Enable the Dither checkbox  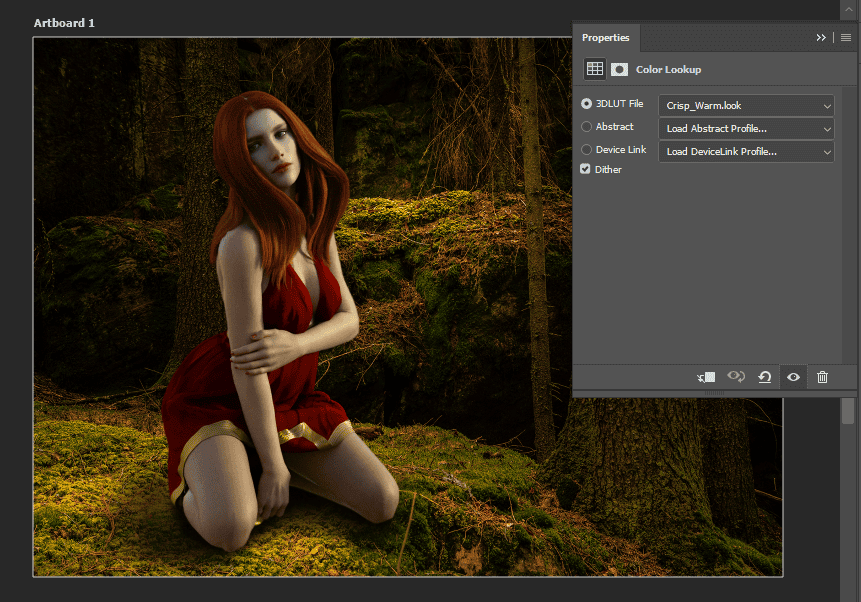tap(585, 168)
